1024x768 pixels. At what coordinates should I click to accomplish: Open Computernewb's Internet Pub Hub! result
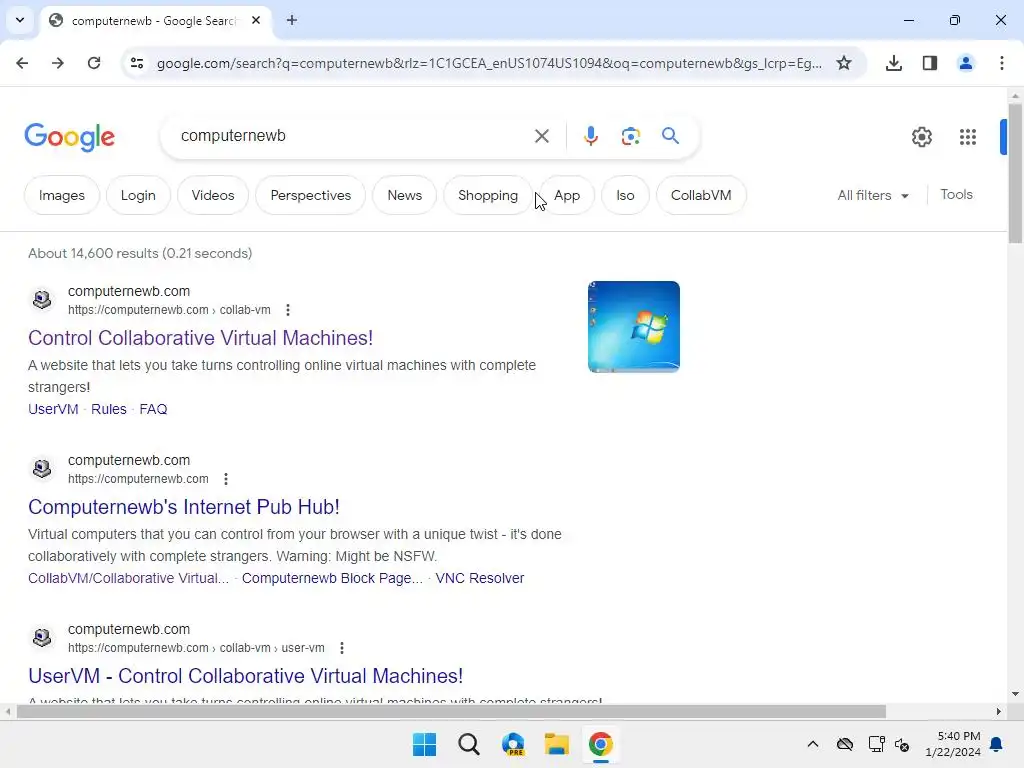(184, 507)
